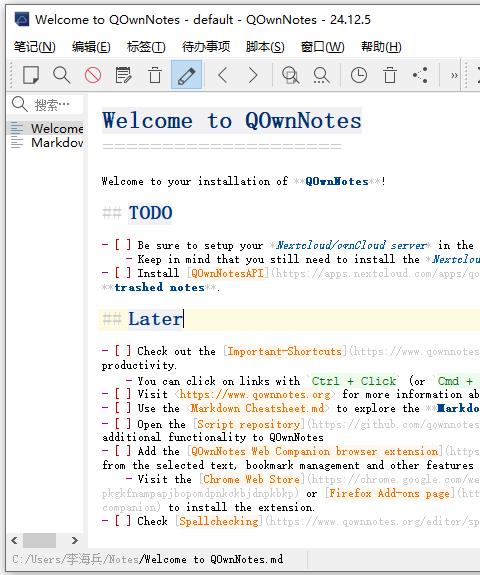
Task: Click the 'Welcome to QOwnNotes' heading
Action: [232, 121]
